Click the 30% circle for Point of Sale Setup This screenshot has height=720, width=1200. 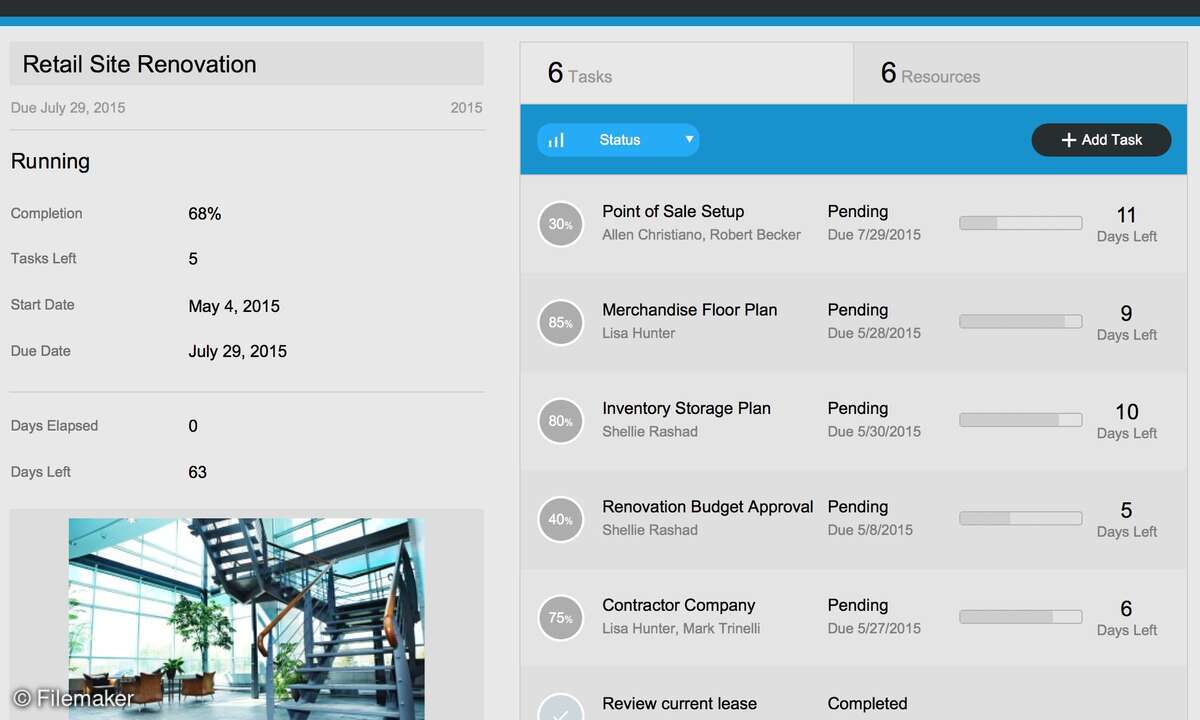point(561,224)
